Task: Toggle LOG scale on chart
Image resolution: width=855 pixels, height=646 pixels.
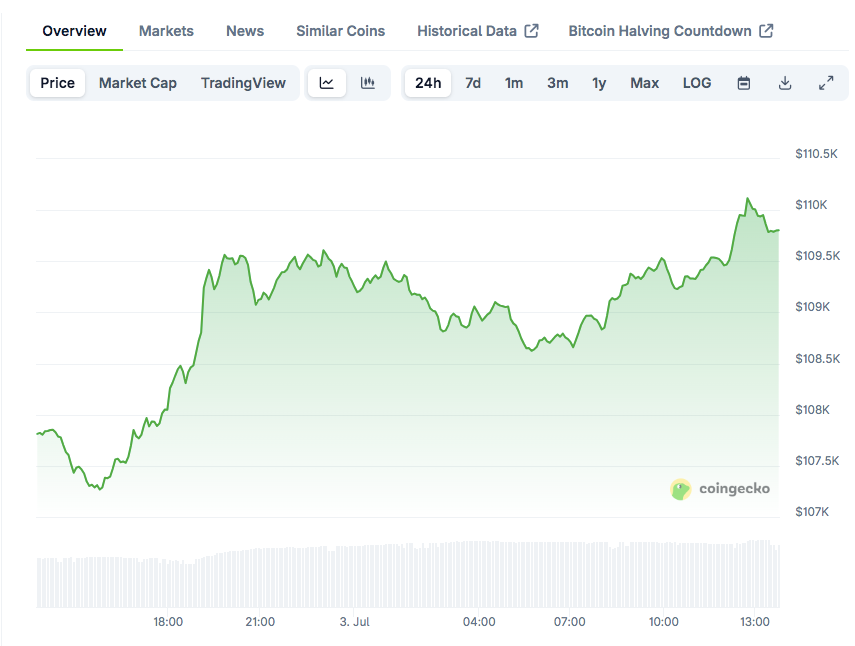Action: coord(697,83)
